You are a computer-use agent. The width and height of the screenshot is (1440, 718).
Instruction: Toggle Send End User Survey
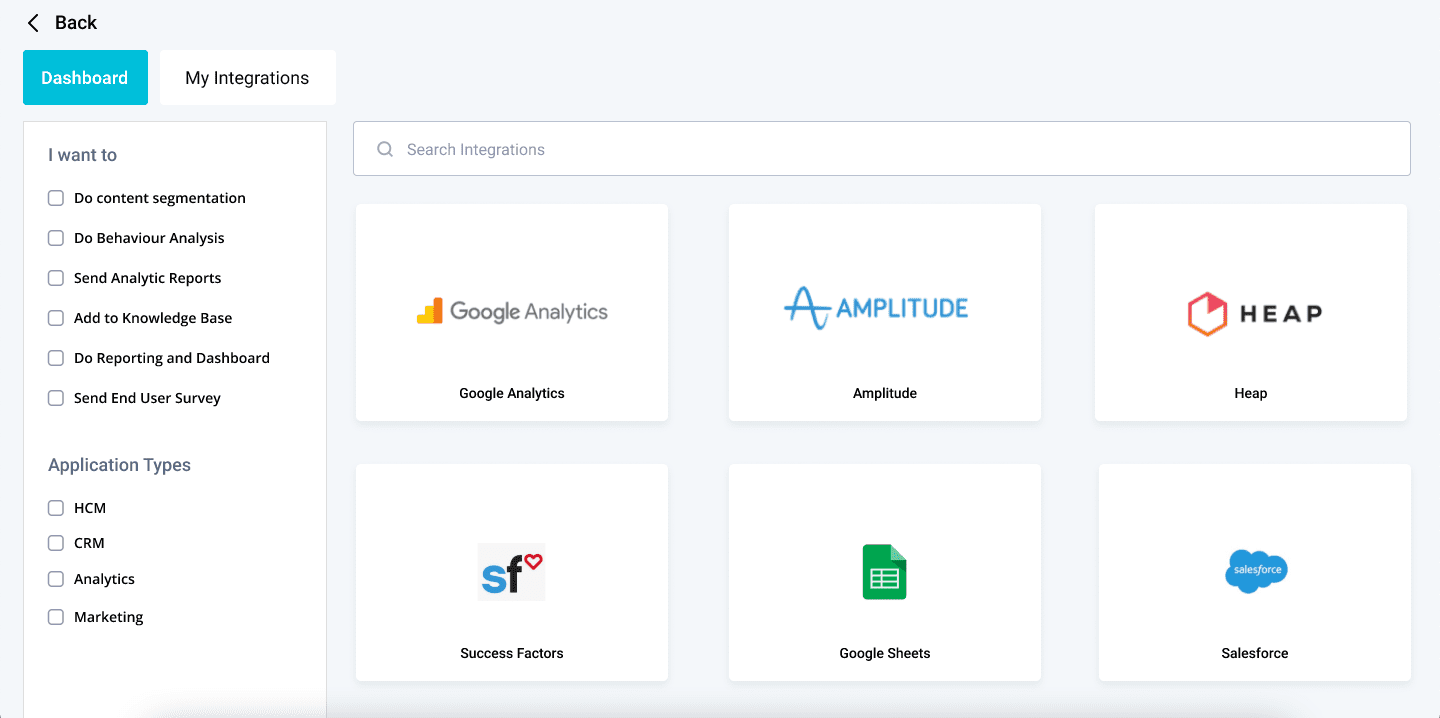point(56,398)
